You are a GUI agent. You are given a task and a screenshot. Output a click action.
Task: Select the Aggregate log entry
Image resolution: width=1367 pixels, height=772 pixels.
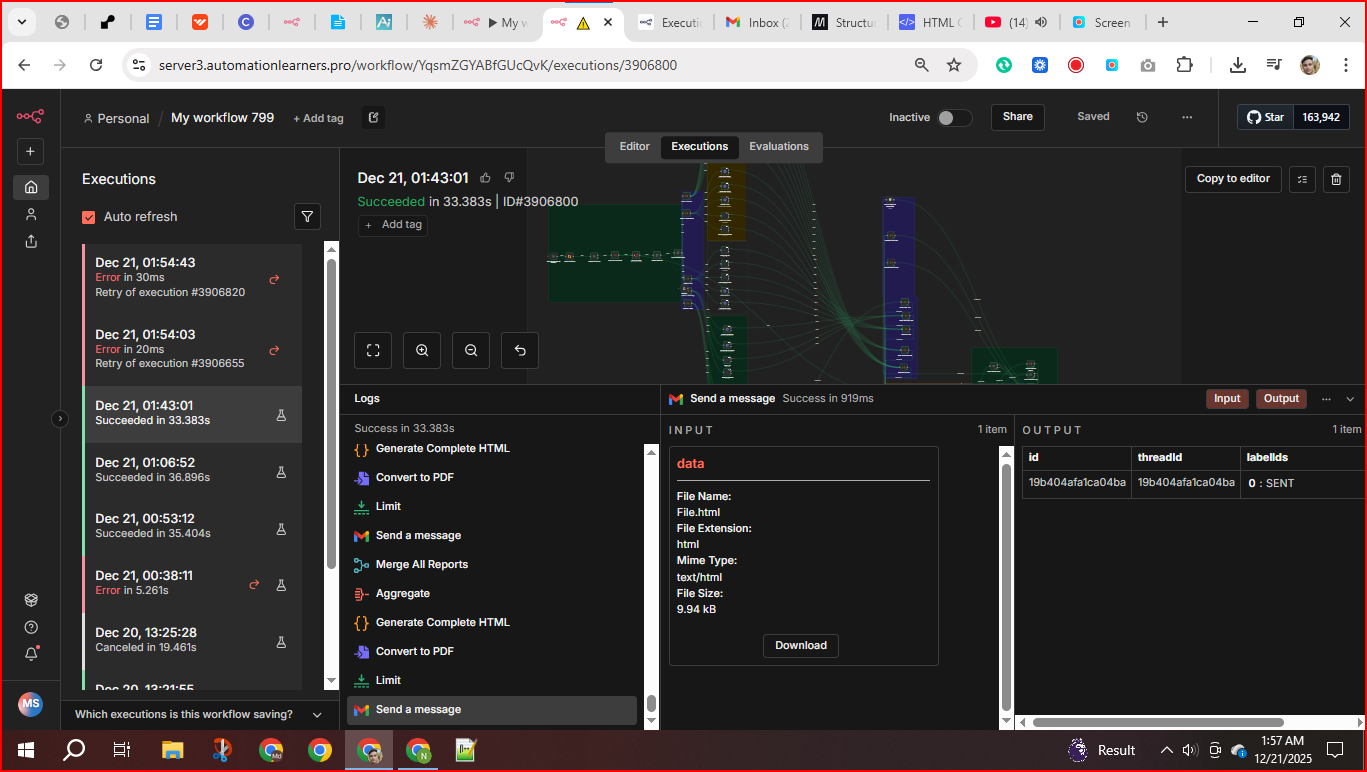click(492, 594)
